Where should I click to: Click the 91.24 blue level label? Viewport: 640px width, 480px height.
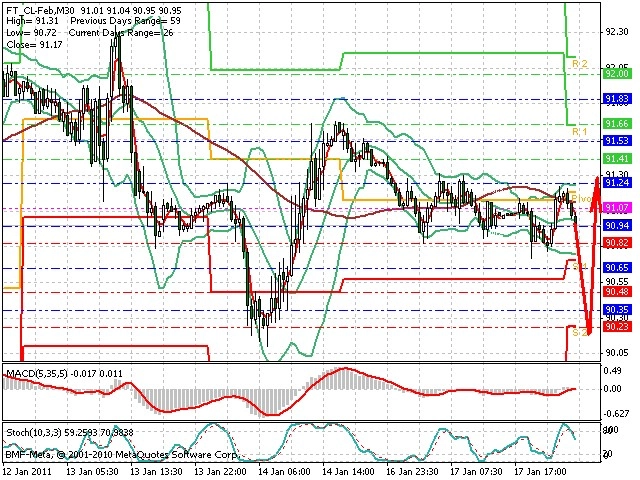tap(617, 182)
